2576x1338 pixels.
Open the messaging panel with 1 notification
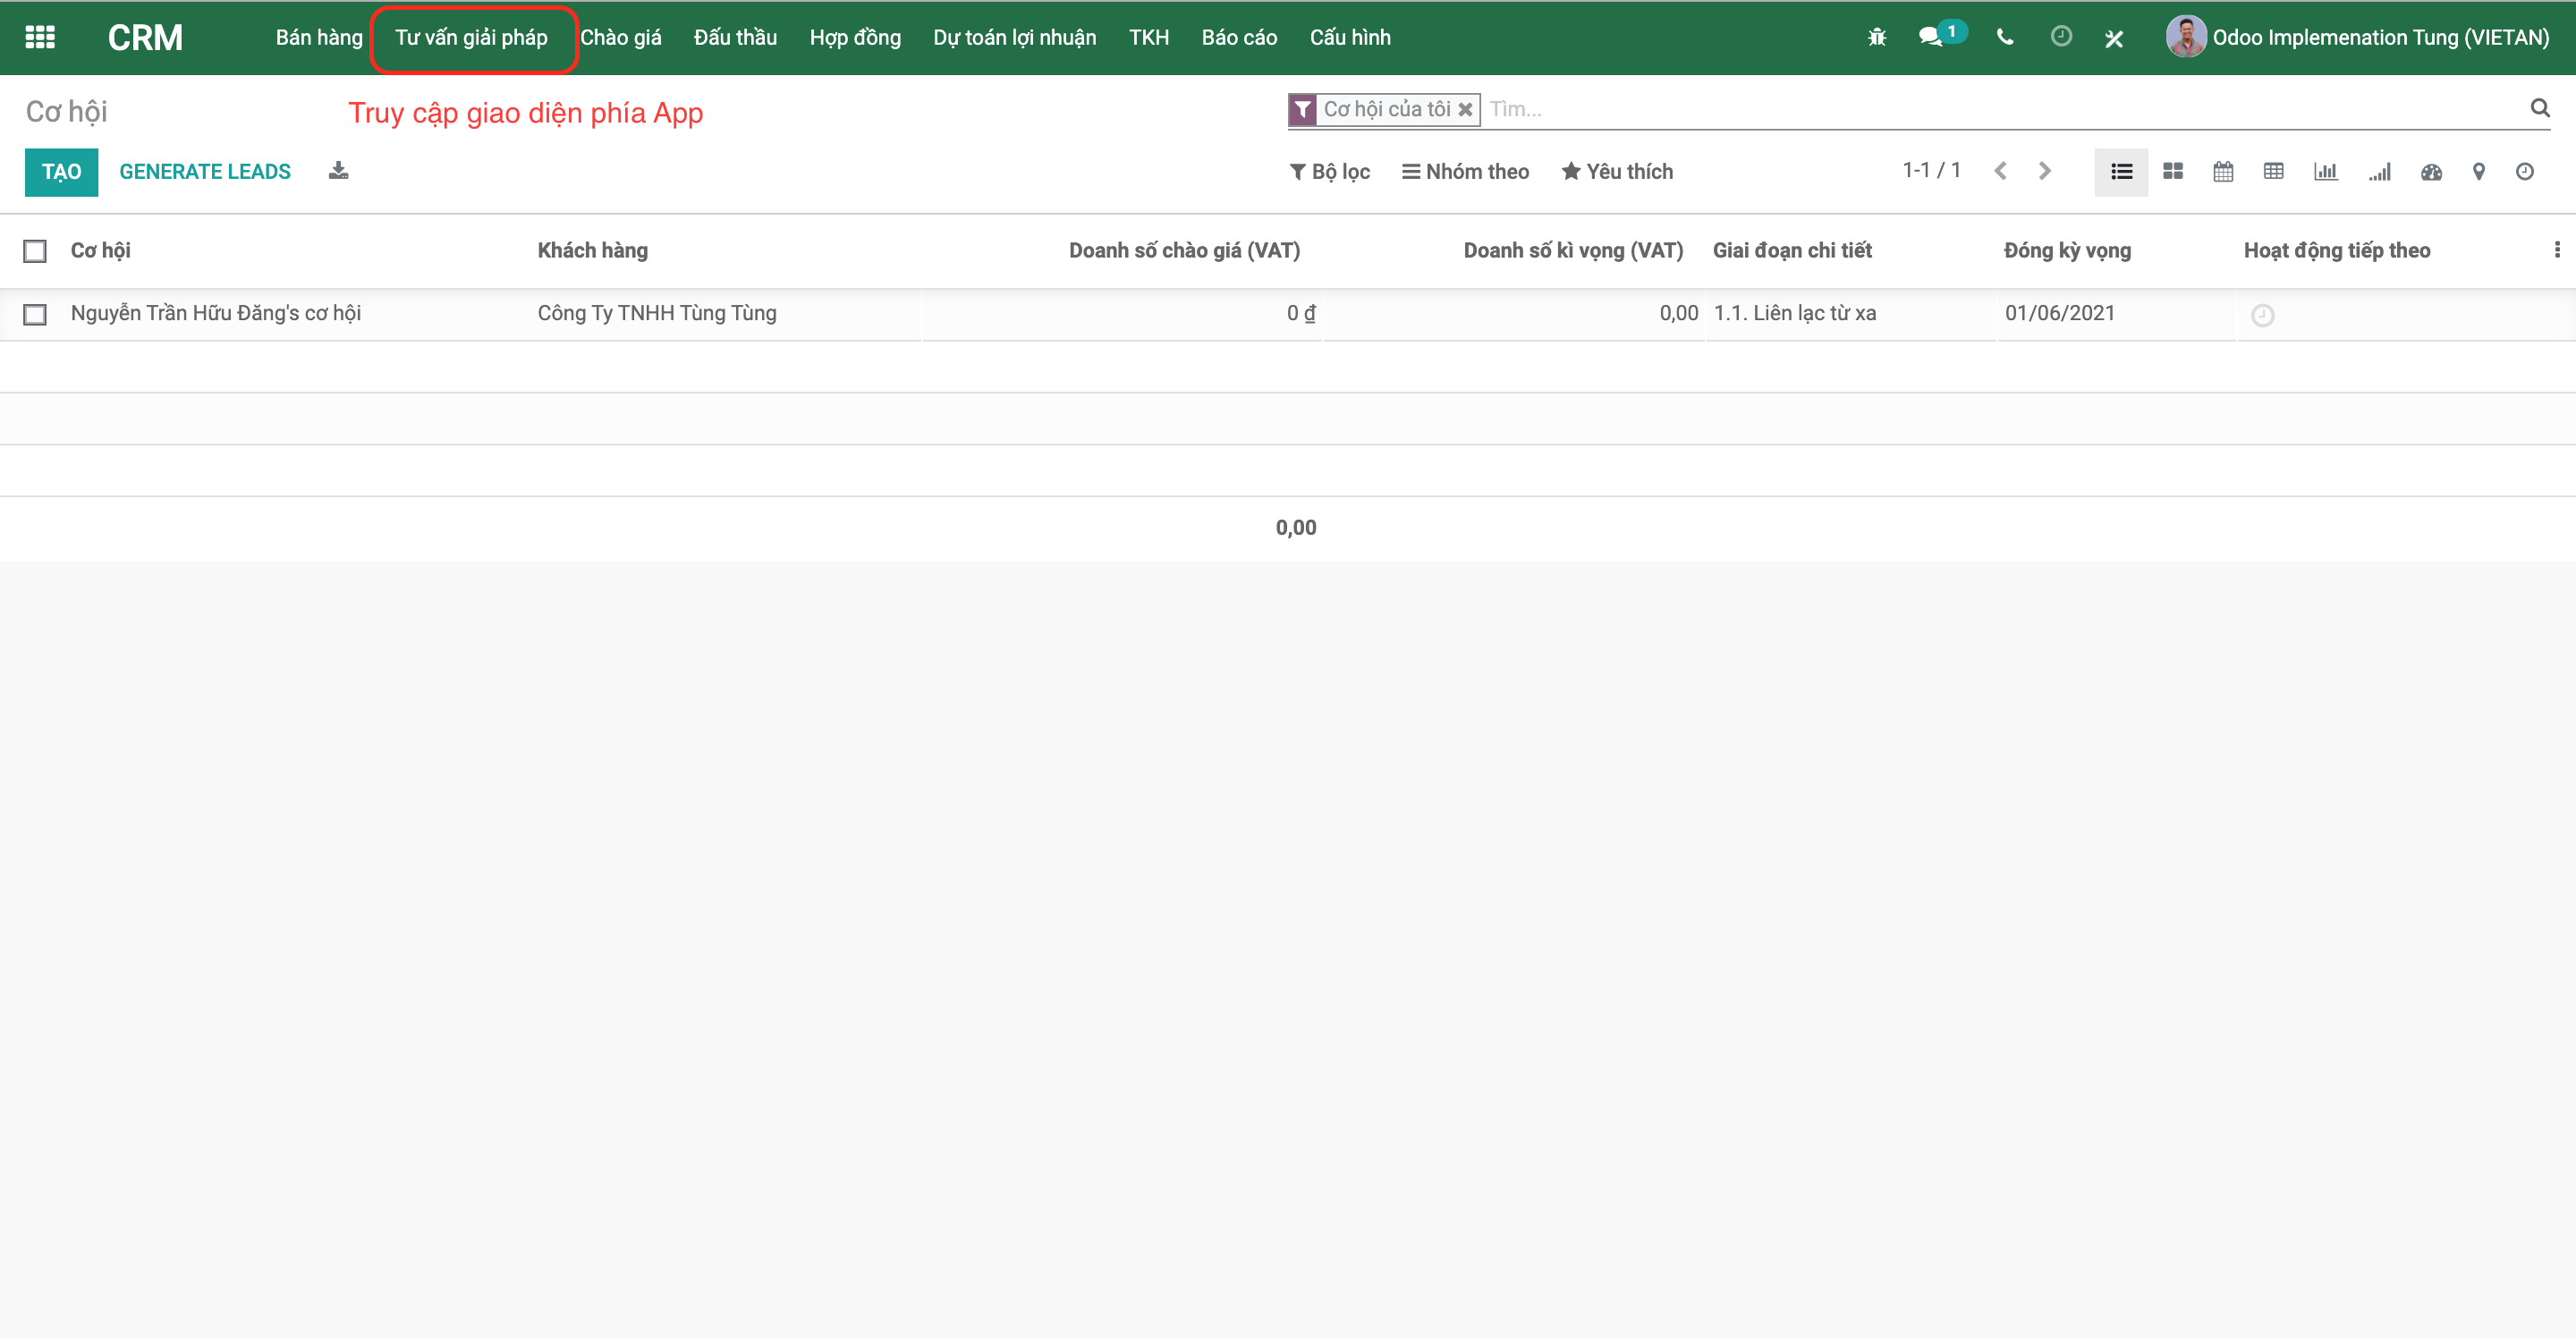[1934, 37]
